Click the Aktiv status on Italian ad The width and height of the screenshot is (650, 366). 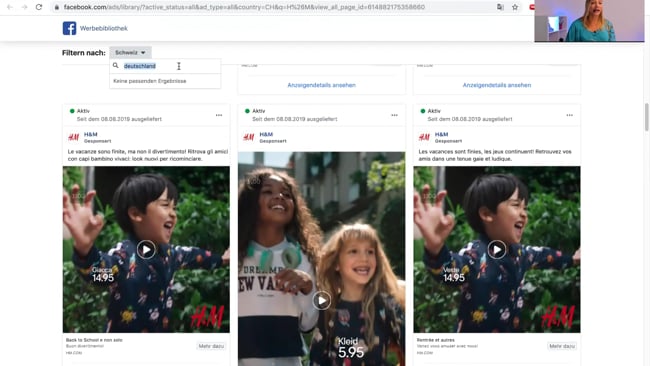(80, 111)
